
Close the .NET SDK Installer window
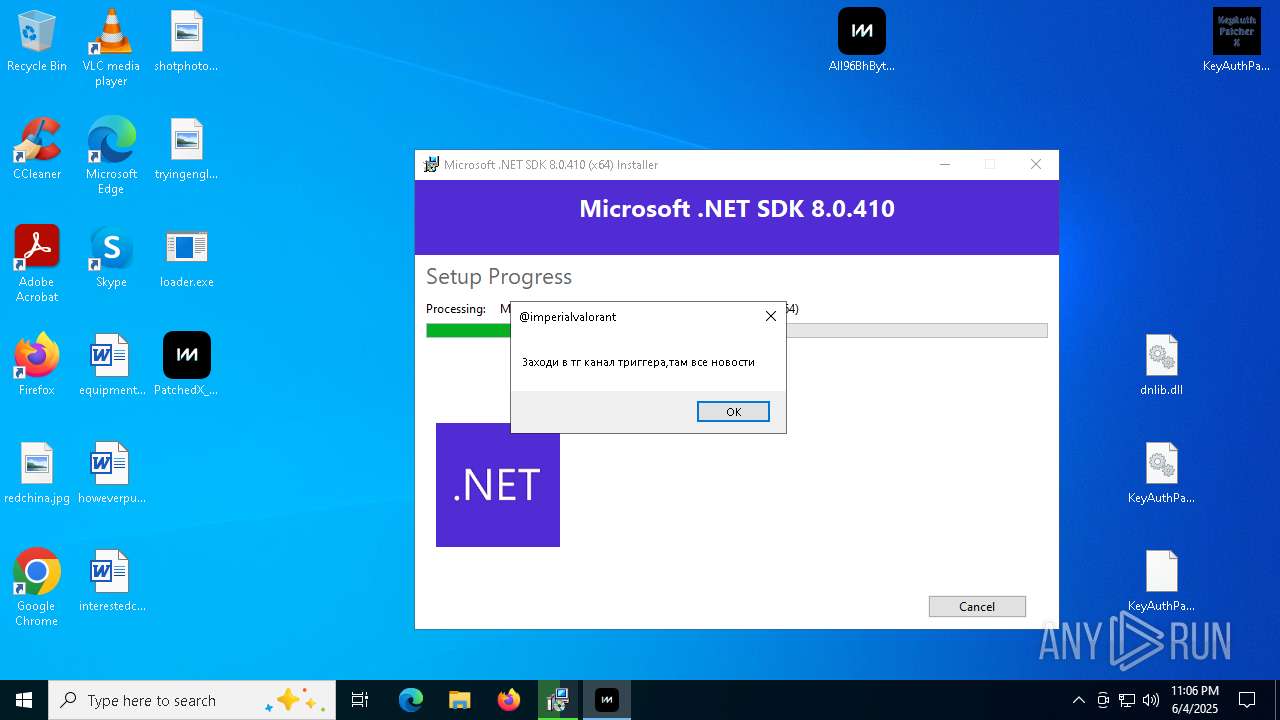point(1036,164)
